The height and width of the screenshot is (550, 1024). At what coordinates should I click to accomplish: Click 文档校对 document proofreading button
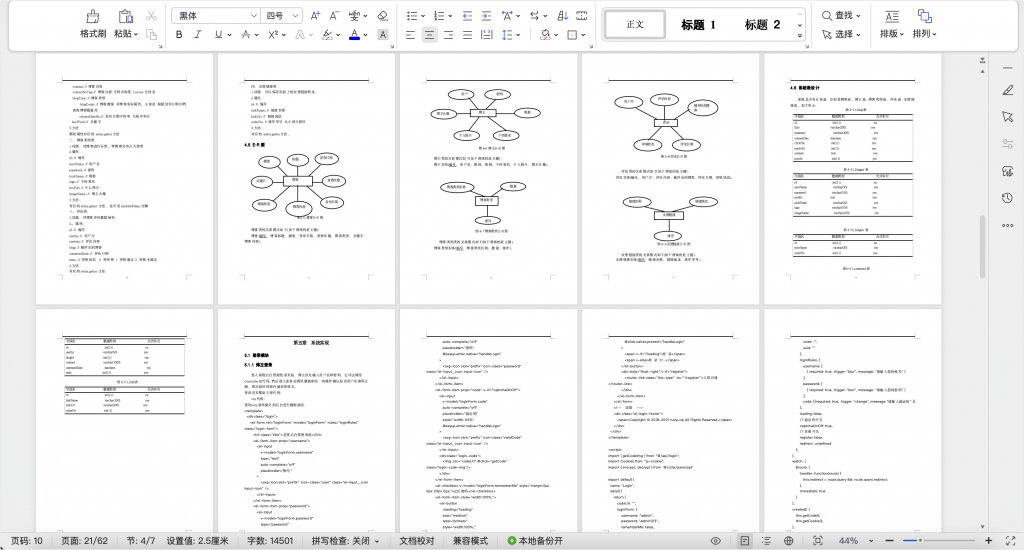tap(416, 540)
